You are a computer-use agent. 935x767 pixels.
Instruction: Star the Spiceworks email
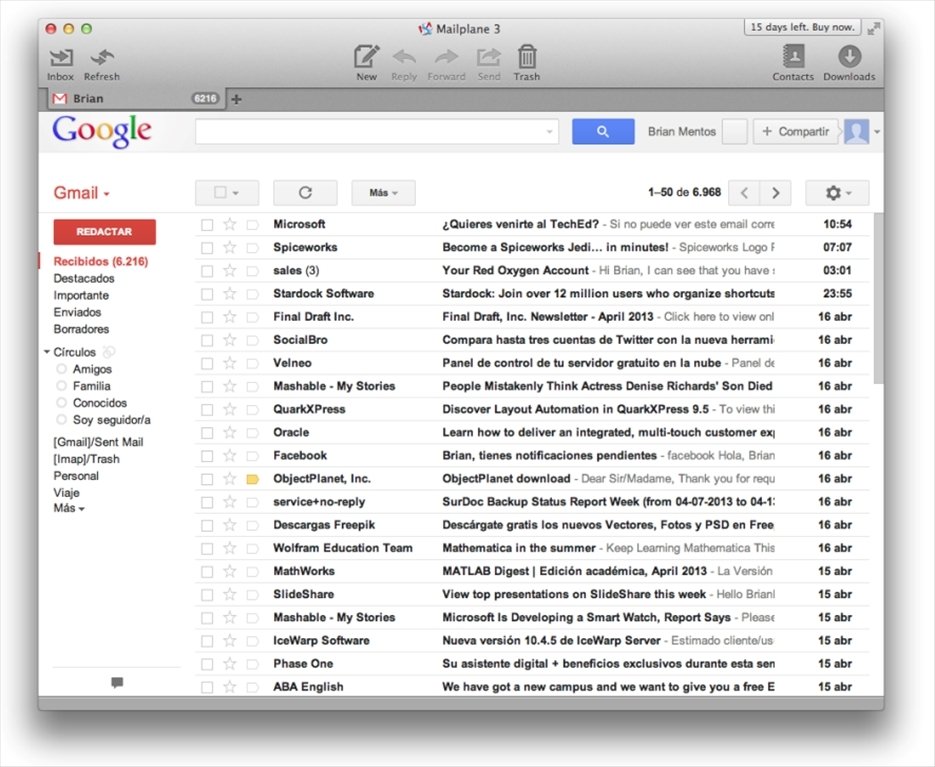230,248
